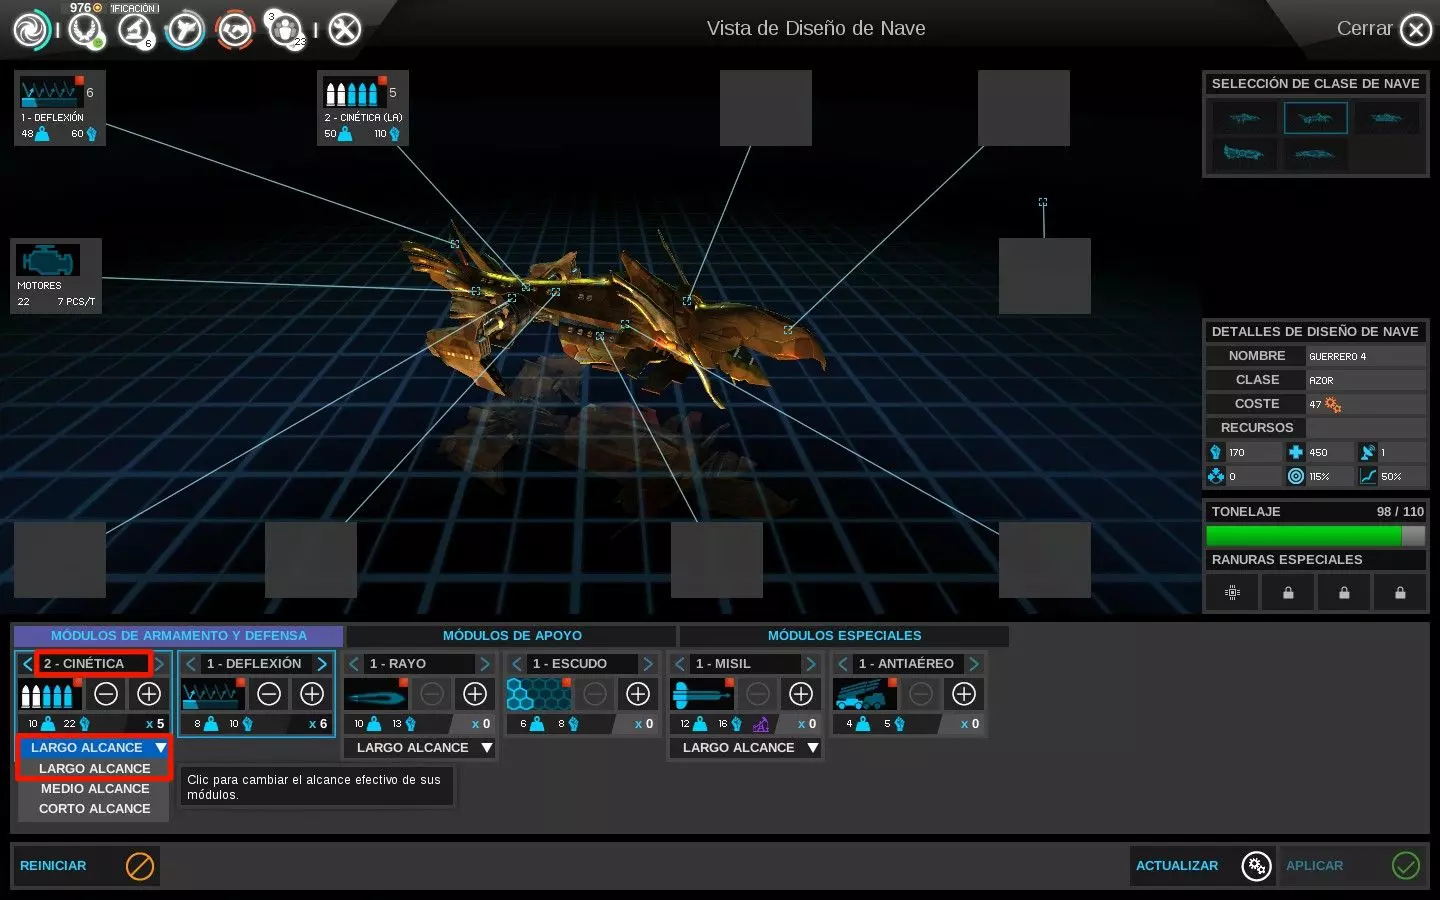
Task: Open the galaxy view spiral icon
Action: point(31,30)
